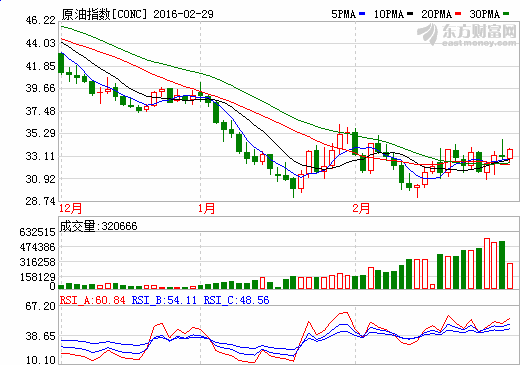Viewport: 520px width, 365px height.
Task: Click the 10.10 RSI axis value
Action: [x=41, y=360]
